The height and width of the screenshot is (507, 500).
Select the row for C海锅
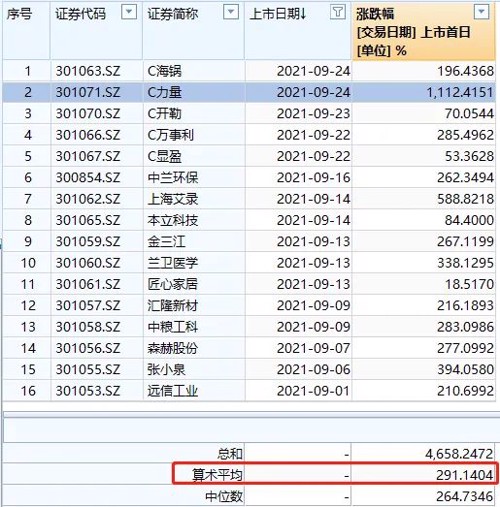tap(248, 71)
